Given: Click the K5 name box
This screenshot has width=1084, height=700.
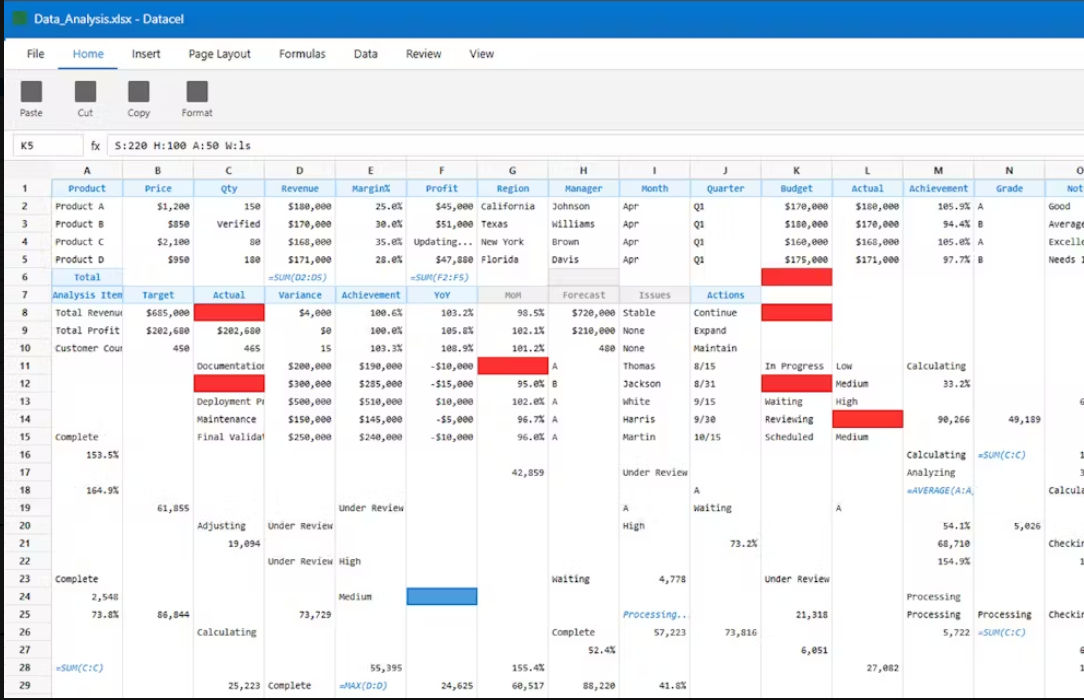Looking at the screenshot, I should click(48, 146).
